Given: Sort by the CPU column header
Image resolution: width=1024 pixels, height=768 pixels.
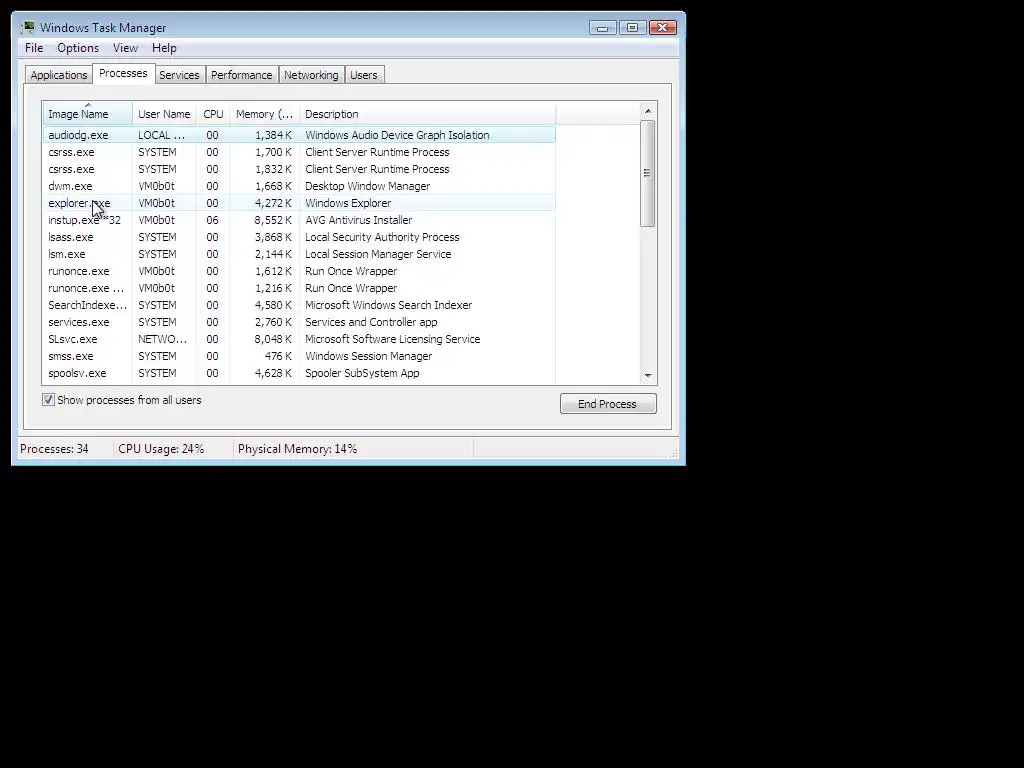Looking at the screenshot, I should tap(213, 114).
